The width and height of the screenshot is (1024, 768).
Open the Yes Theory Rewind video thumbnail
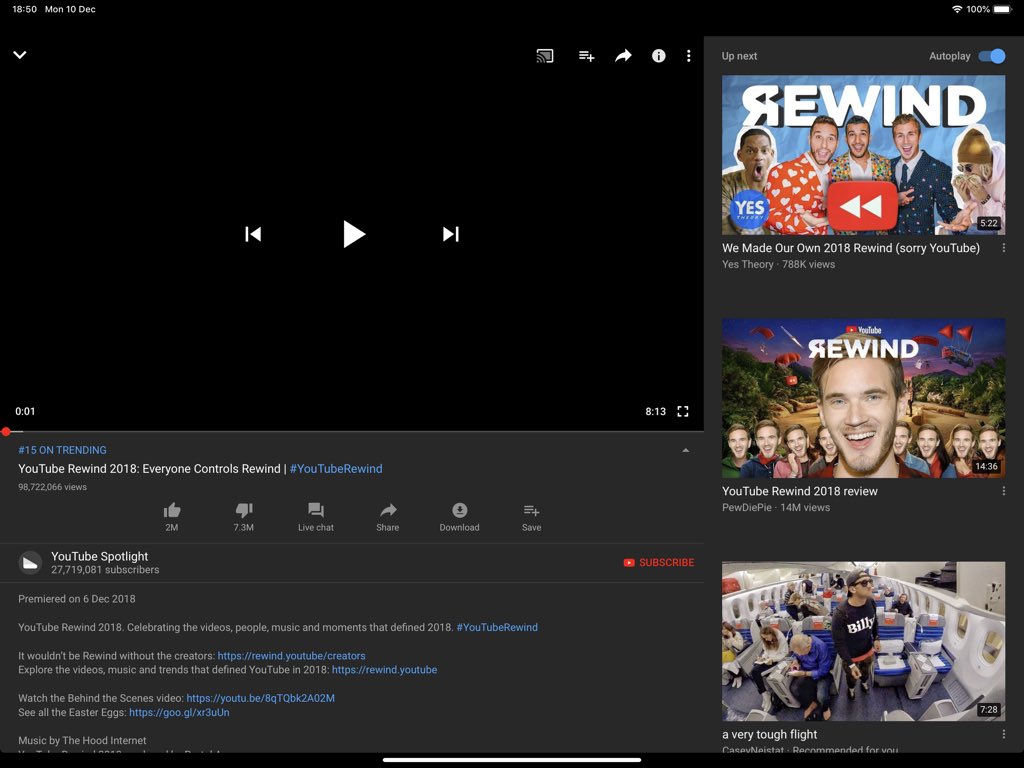coord(863,155)
